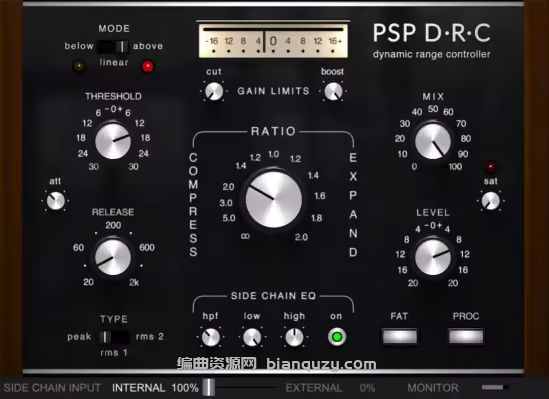Click the FAT button
Viewport: 549px width, 399px height.
pos(399,337)
